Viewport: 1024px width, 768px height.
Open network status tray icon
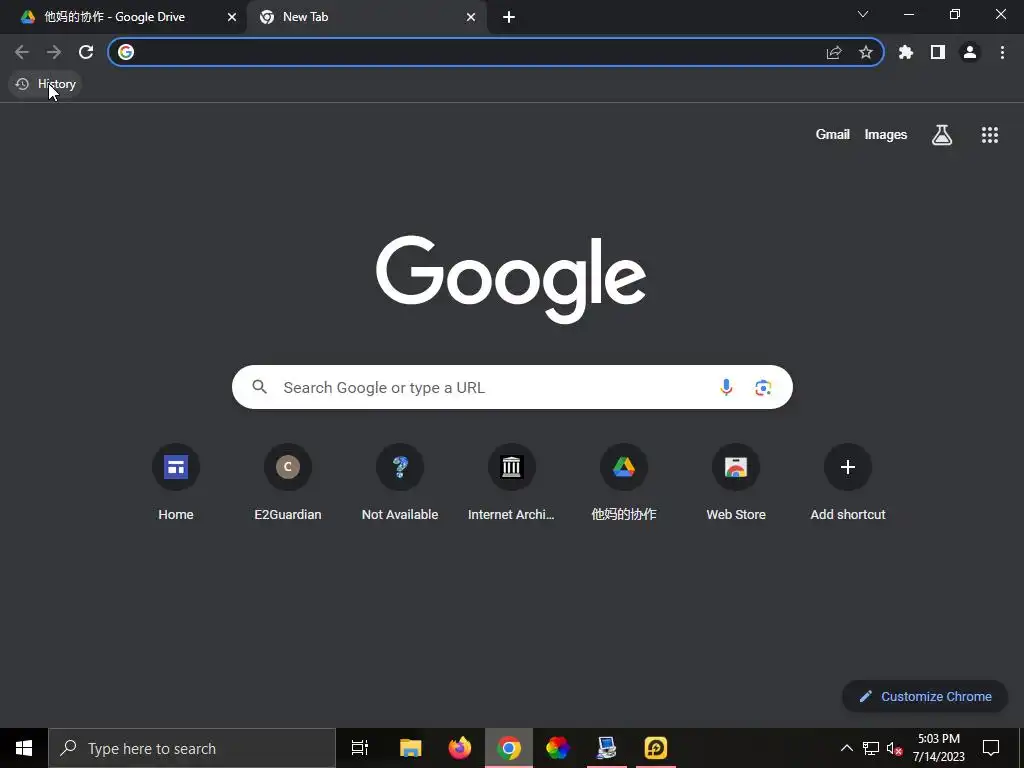(x=871, y=748)
